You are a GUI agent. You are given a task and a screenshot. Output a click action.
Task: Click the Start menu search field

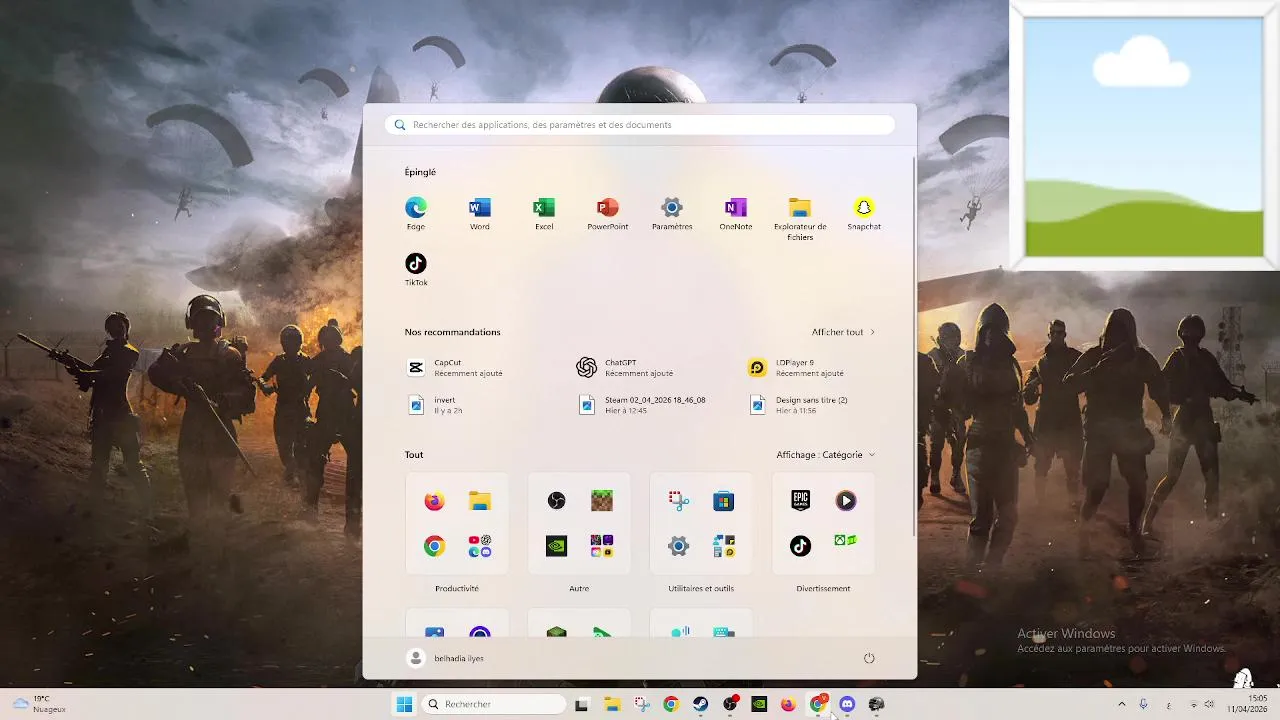point(640,125)
